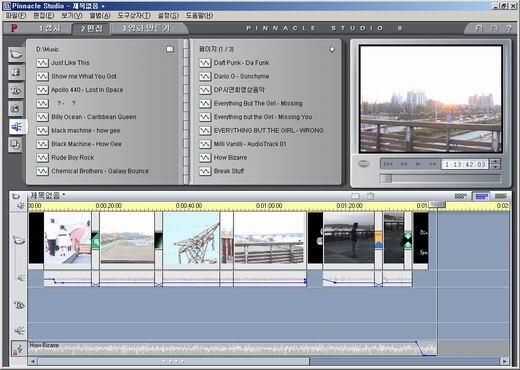Click the sound effects track icon
This screenshot has height=370, width=520.
coord(19,331)
